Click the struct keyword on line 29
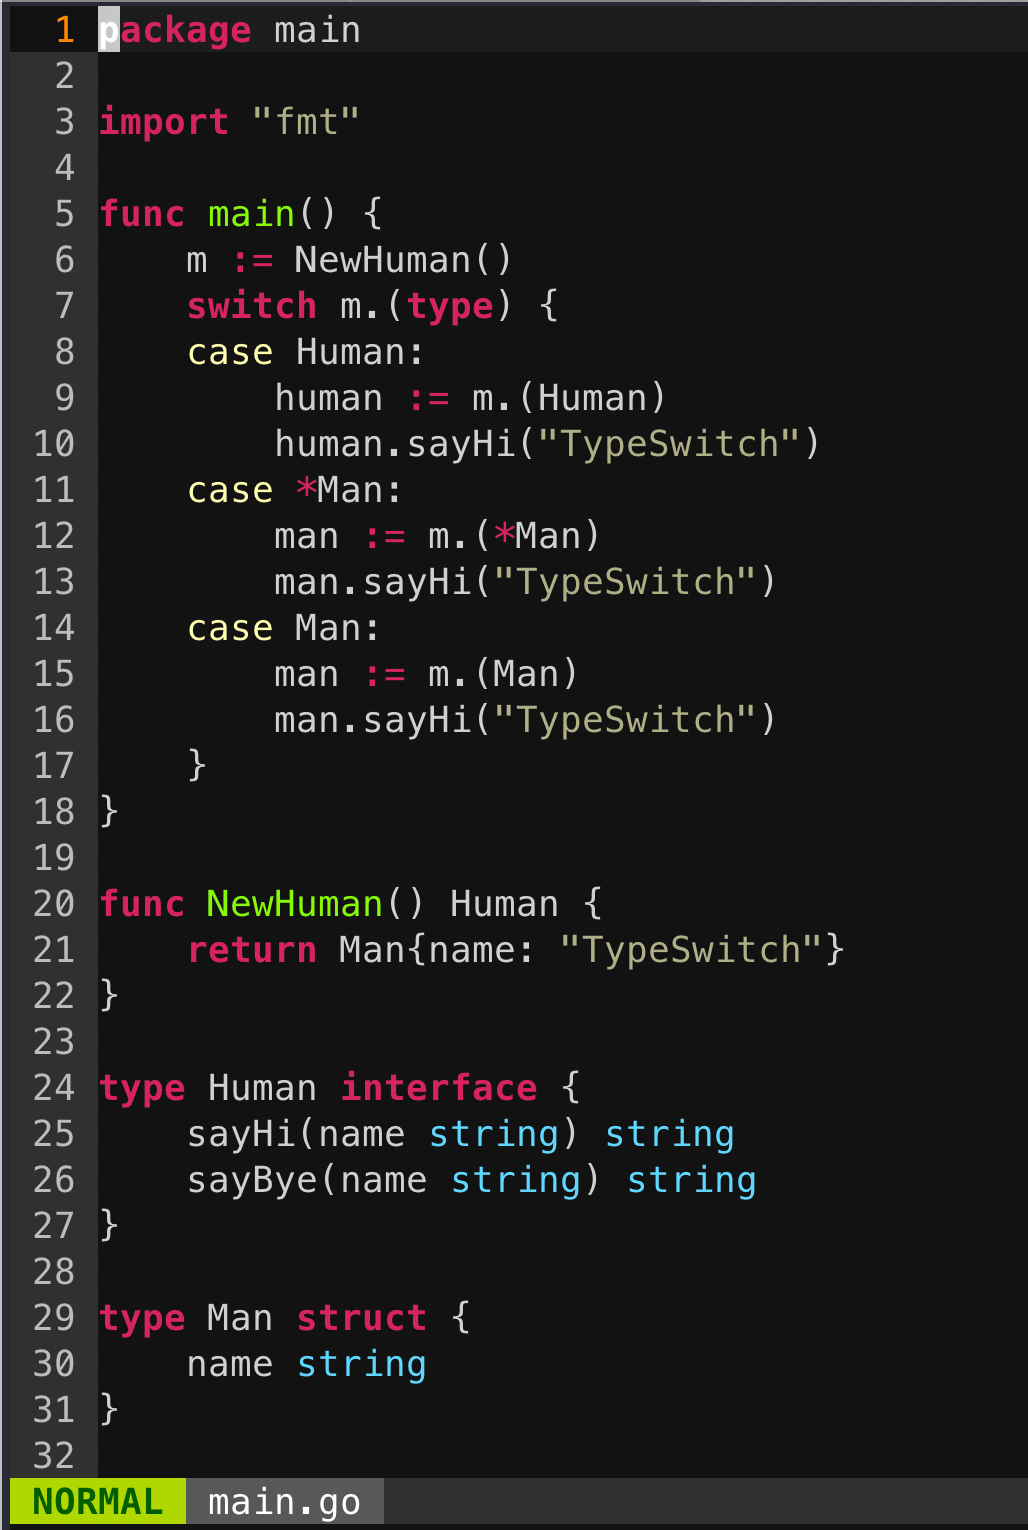1028x1530 pixels. pyautogui.click(x=361, y=1318)
